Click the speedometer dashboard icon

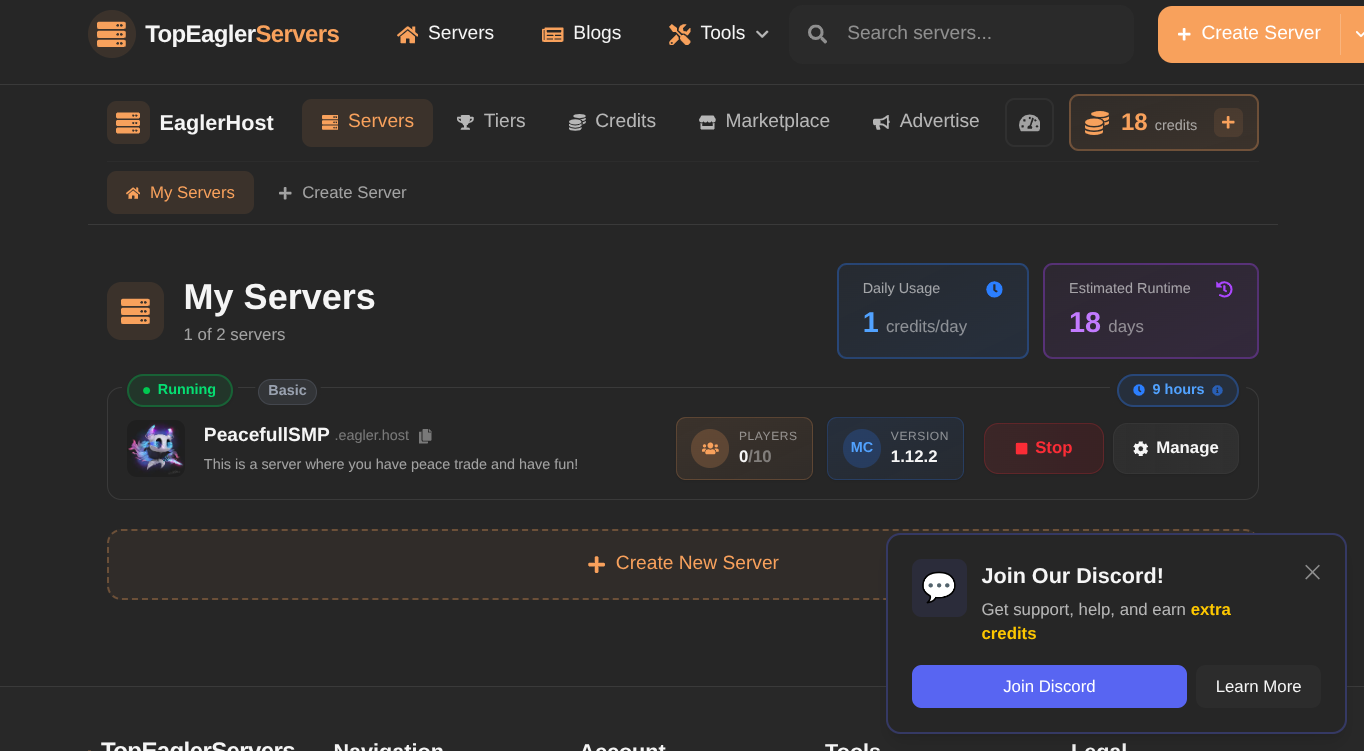click(1029, 123)
